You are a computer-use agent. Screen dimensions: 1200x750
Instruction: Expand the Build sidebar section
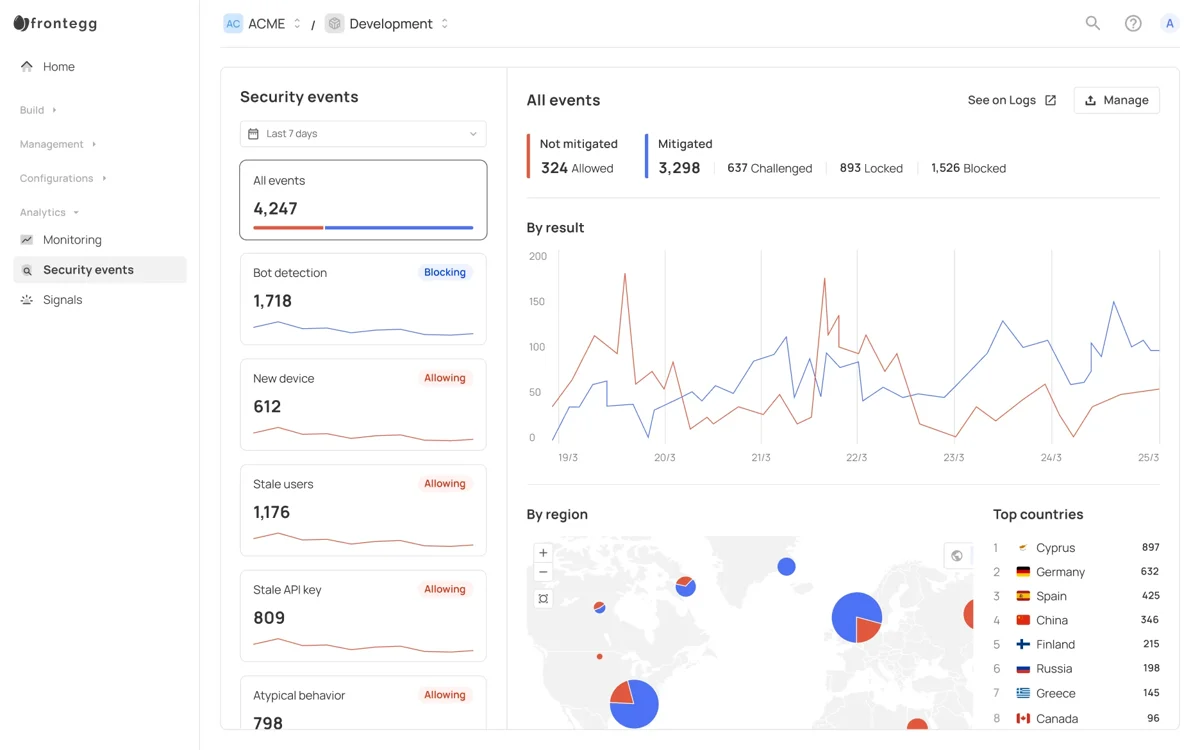[39, 110]
